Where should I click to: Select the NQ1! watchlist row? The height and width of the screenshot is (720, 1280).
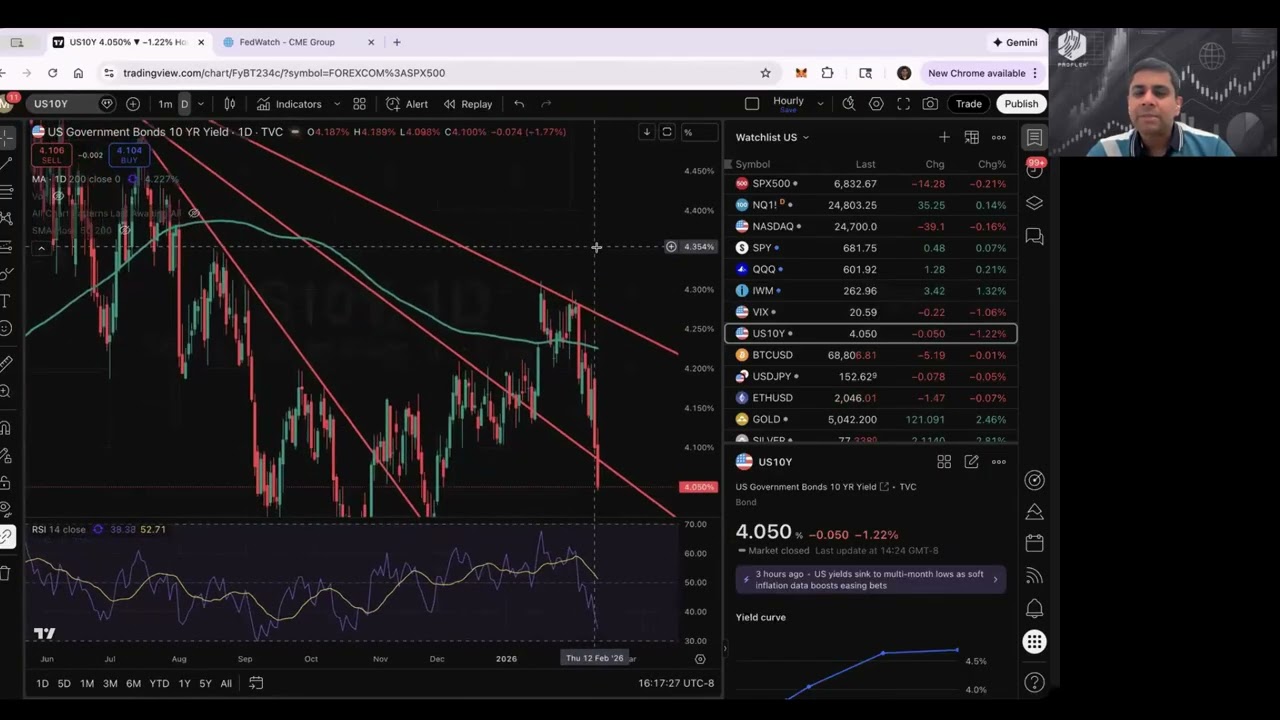(871, 205)
